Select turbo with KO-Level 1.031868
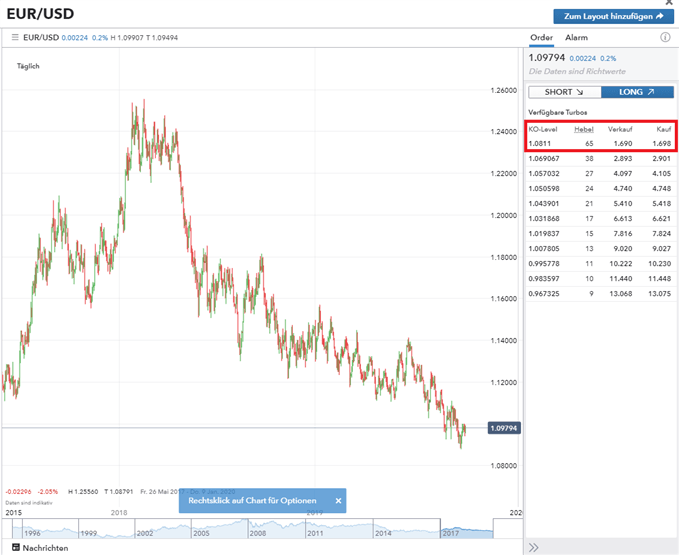Image resolution: width=679 pixels, height=555 pixels. tap(600, 219)
